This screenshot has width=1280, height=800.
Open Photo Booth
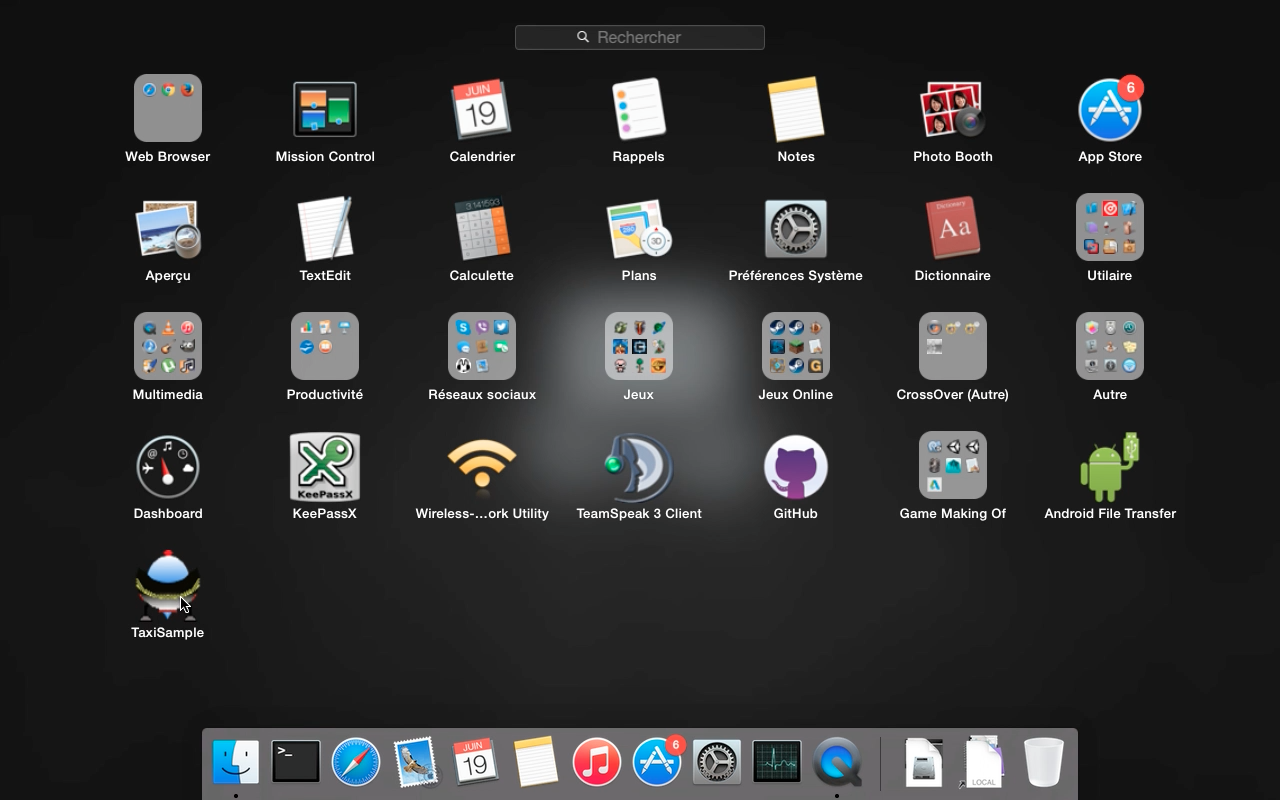point(952,109)
